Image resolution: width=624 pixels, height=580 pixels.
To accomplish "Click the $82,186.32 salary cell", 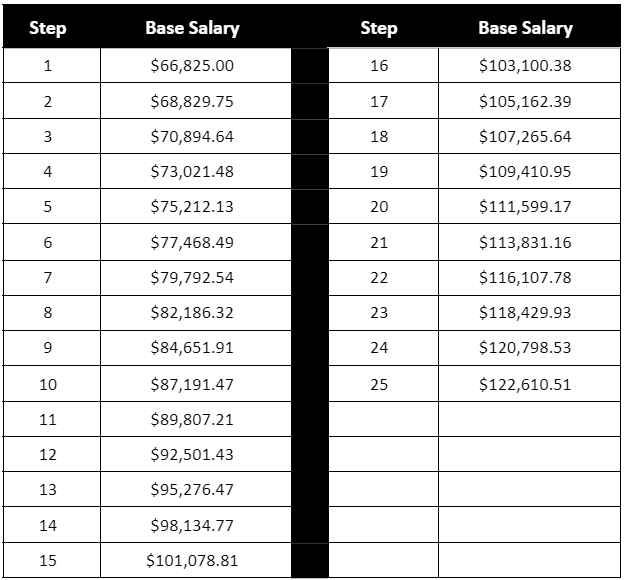I will click(x=192, y=313).
